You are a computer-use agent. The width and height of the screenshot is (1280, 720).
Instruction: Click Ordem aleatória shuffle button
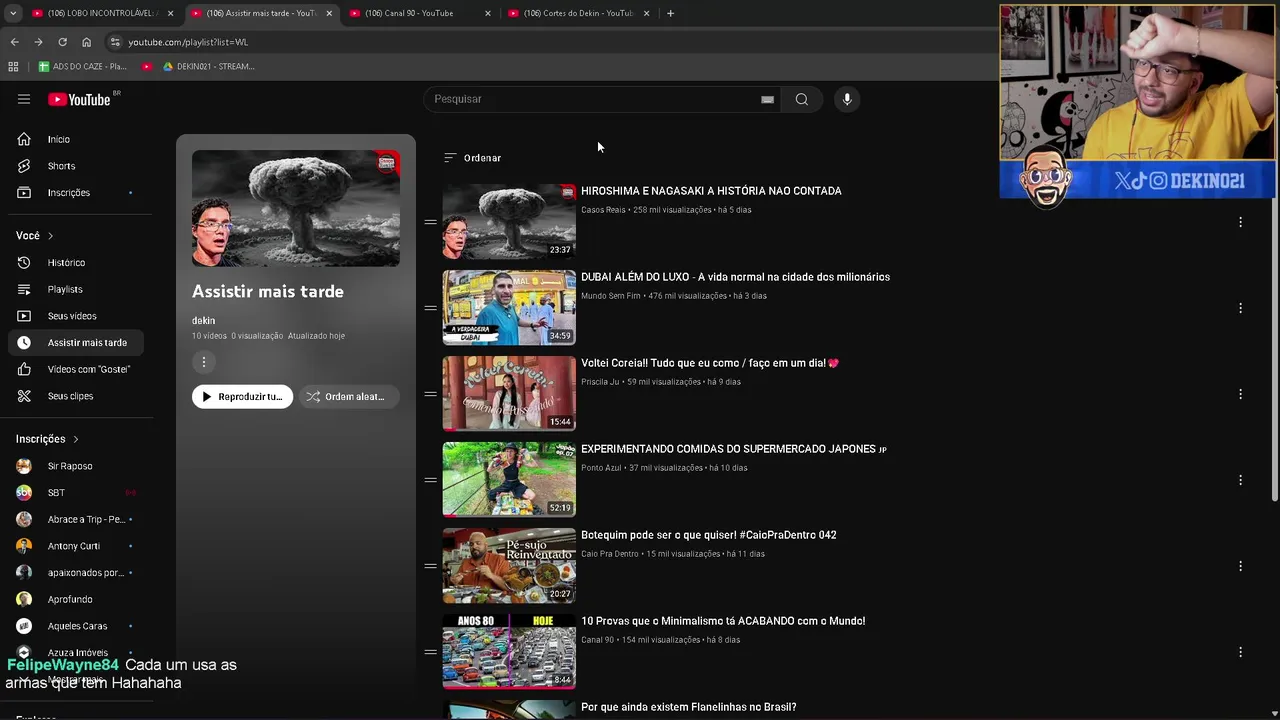[x=349, y=397]
